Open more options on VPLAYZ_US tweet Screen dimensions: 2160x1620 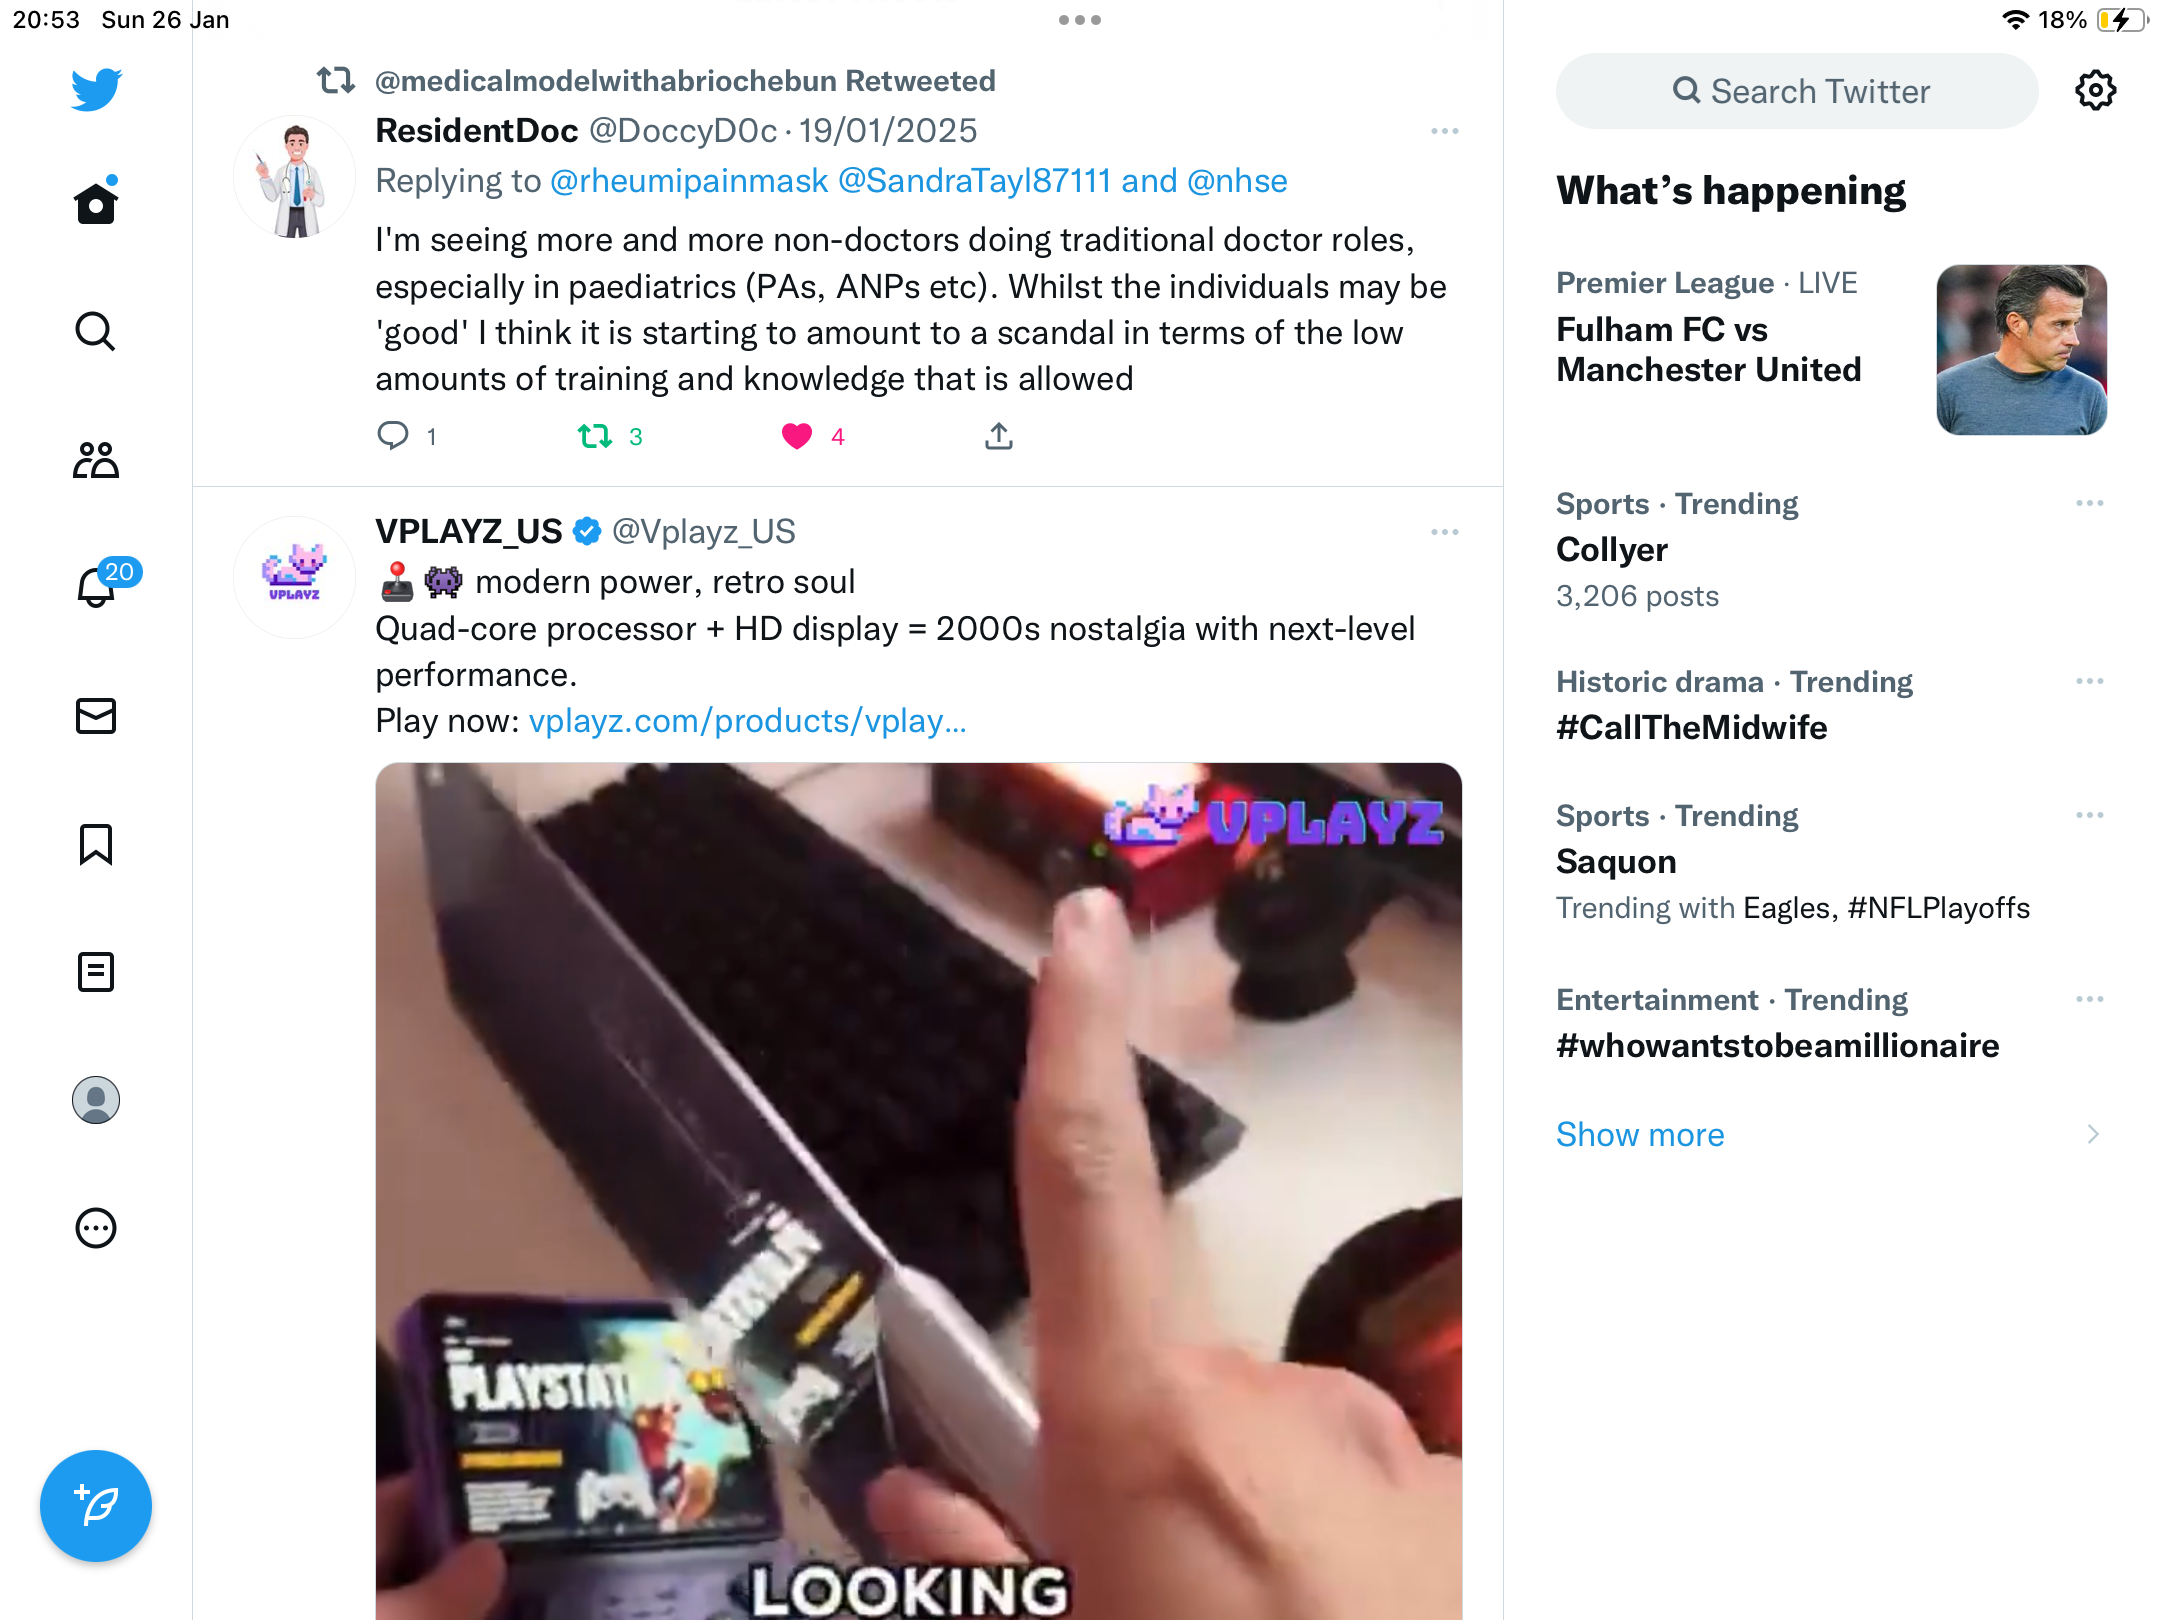coord(1445,532)
